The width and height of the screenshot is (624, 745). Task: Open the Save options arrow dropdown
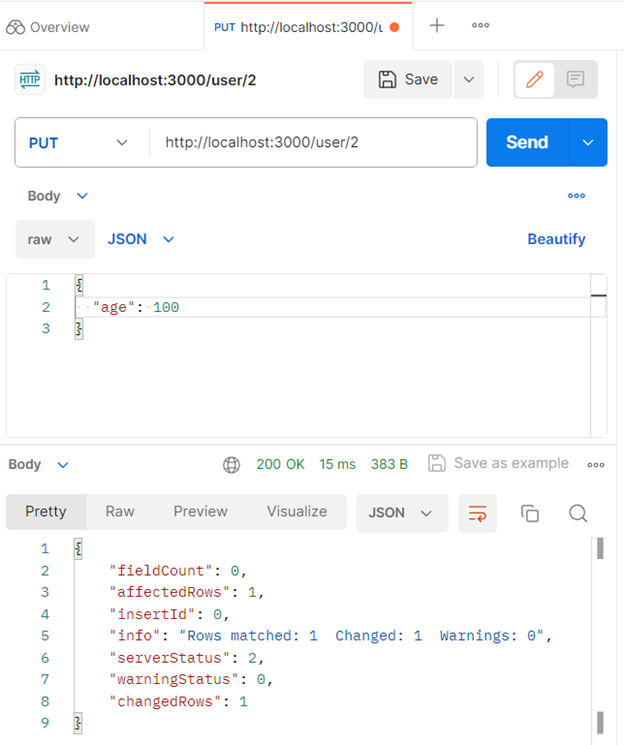click(x=468, y=80)
